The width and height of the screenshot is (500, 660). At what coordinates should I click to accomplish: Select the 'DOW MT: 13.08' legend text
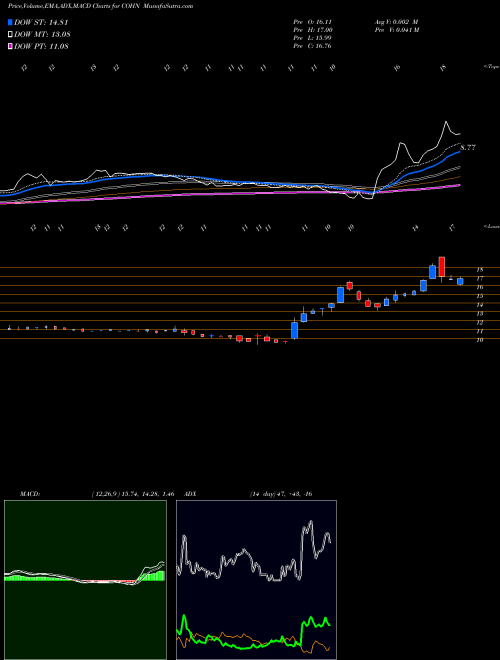(41, 35)
